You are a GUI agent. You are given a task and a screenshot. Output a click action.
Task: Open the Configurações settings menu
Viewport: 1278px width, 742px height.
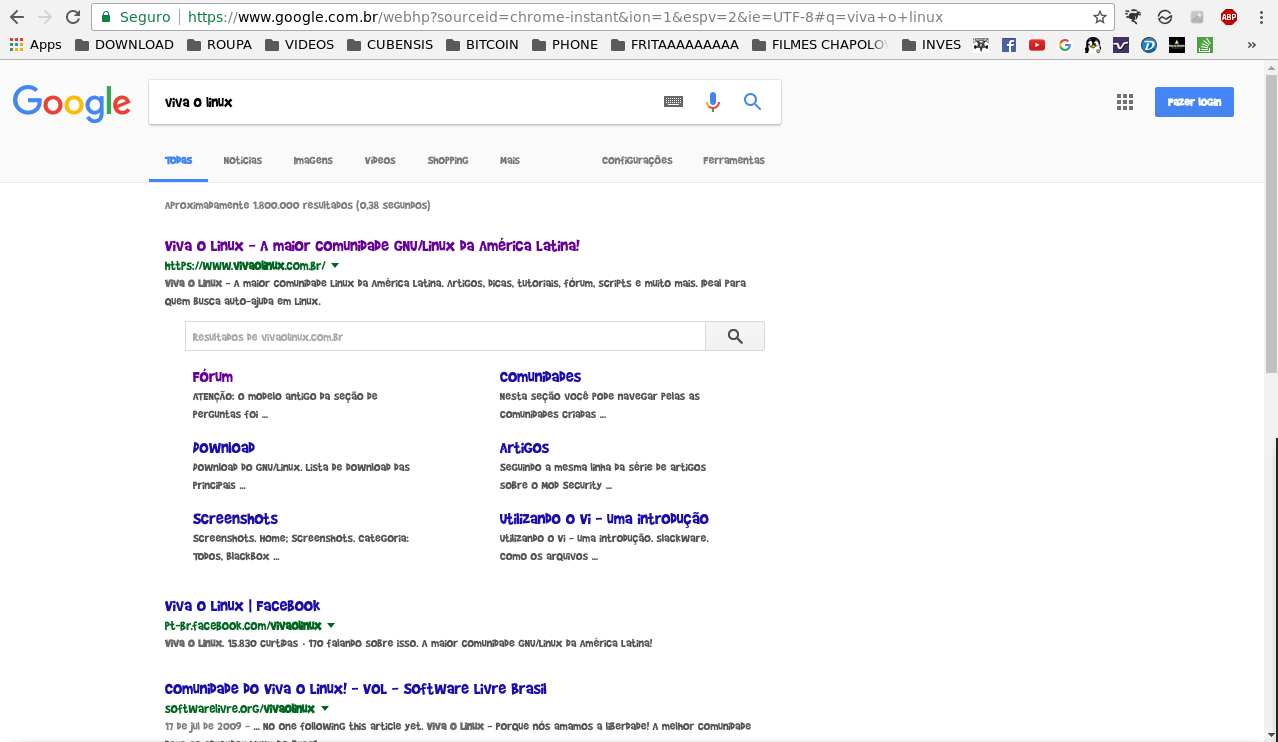(x=637, y=160)
